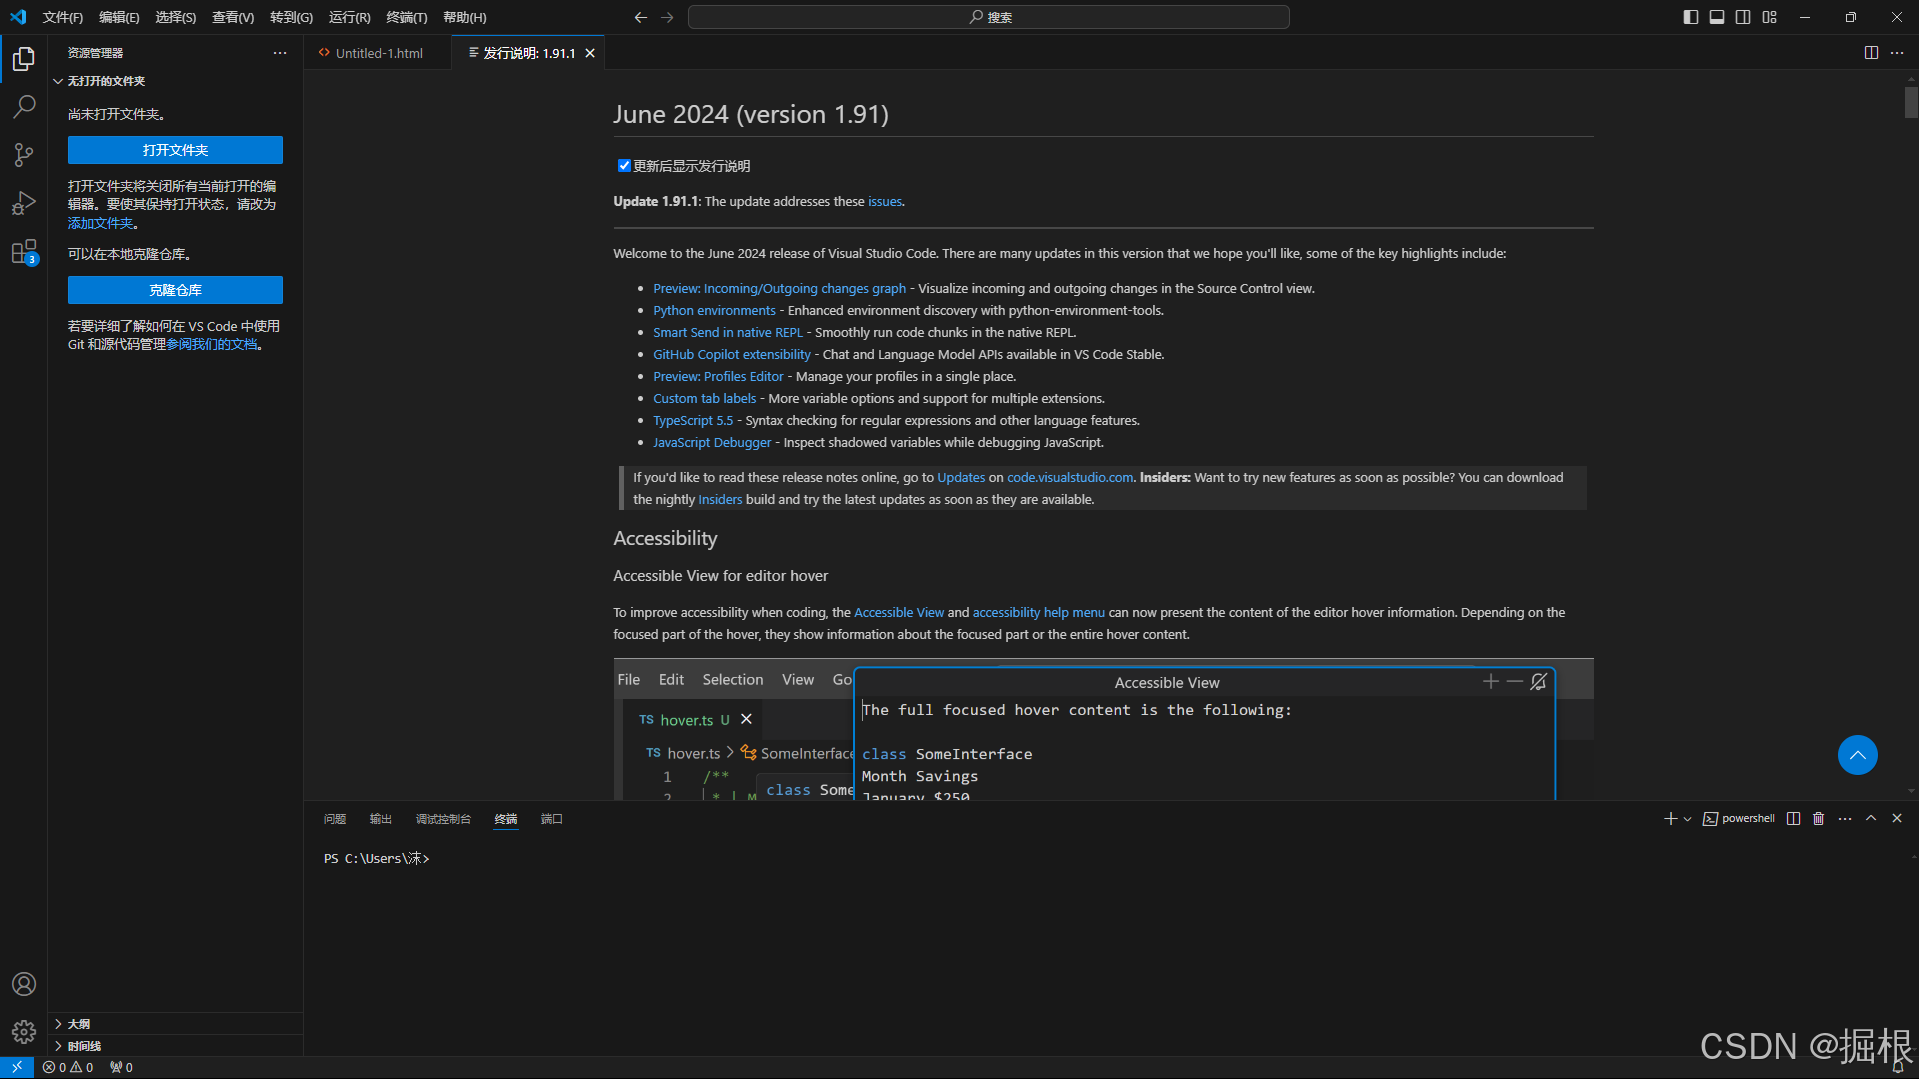Close the release notes tab
1919x1079 pixels.
(x=590, y=53)
